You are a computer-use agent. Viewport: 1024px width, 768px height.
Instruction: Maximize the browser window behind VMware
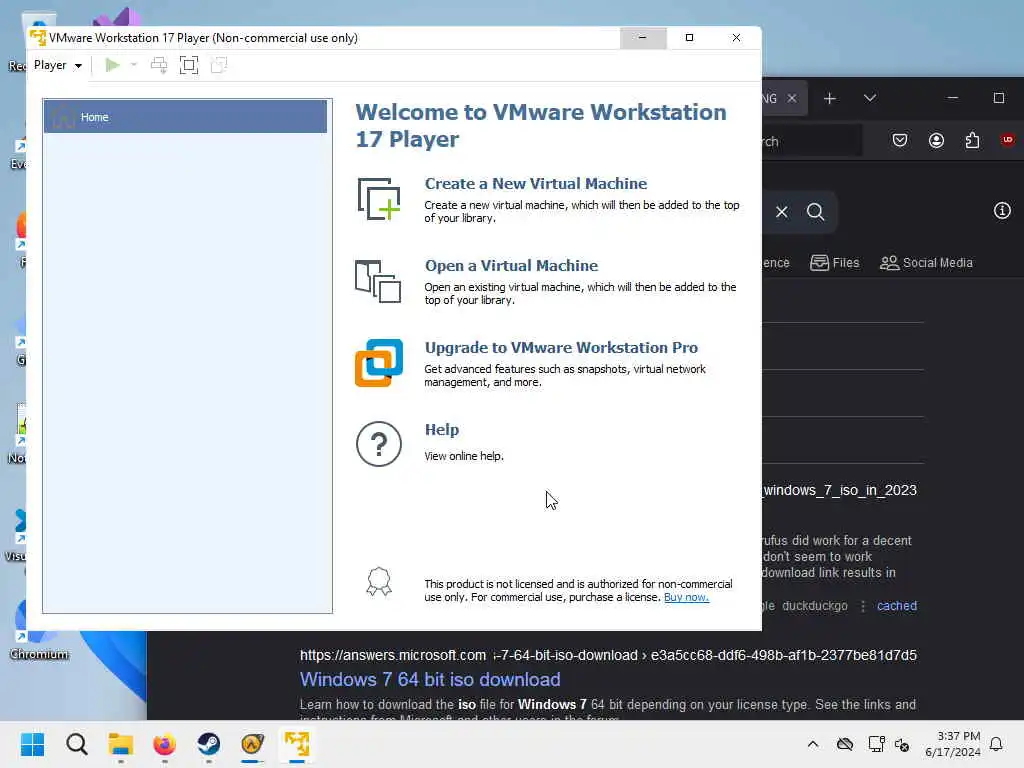[999, 98]
